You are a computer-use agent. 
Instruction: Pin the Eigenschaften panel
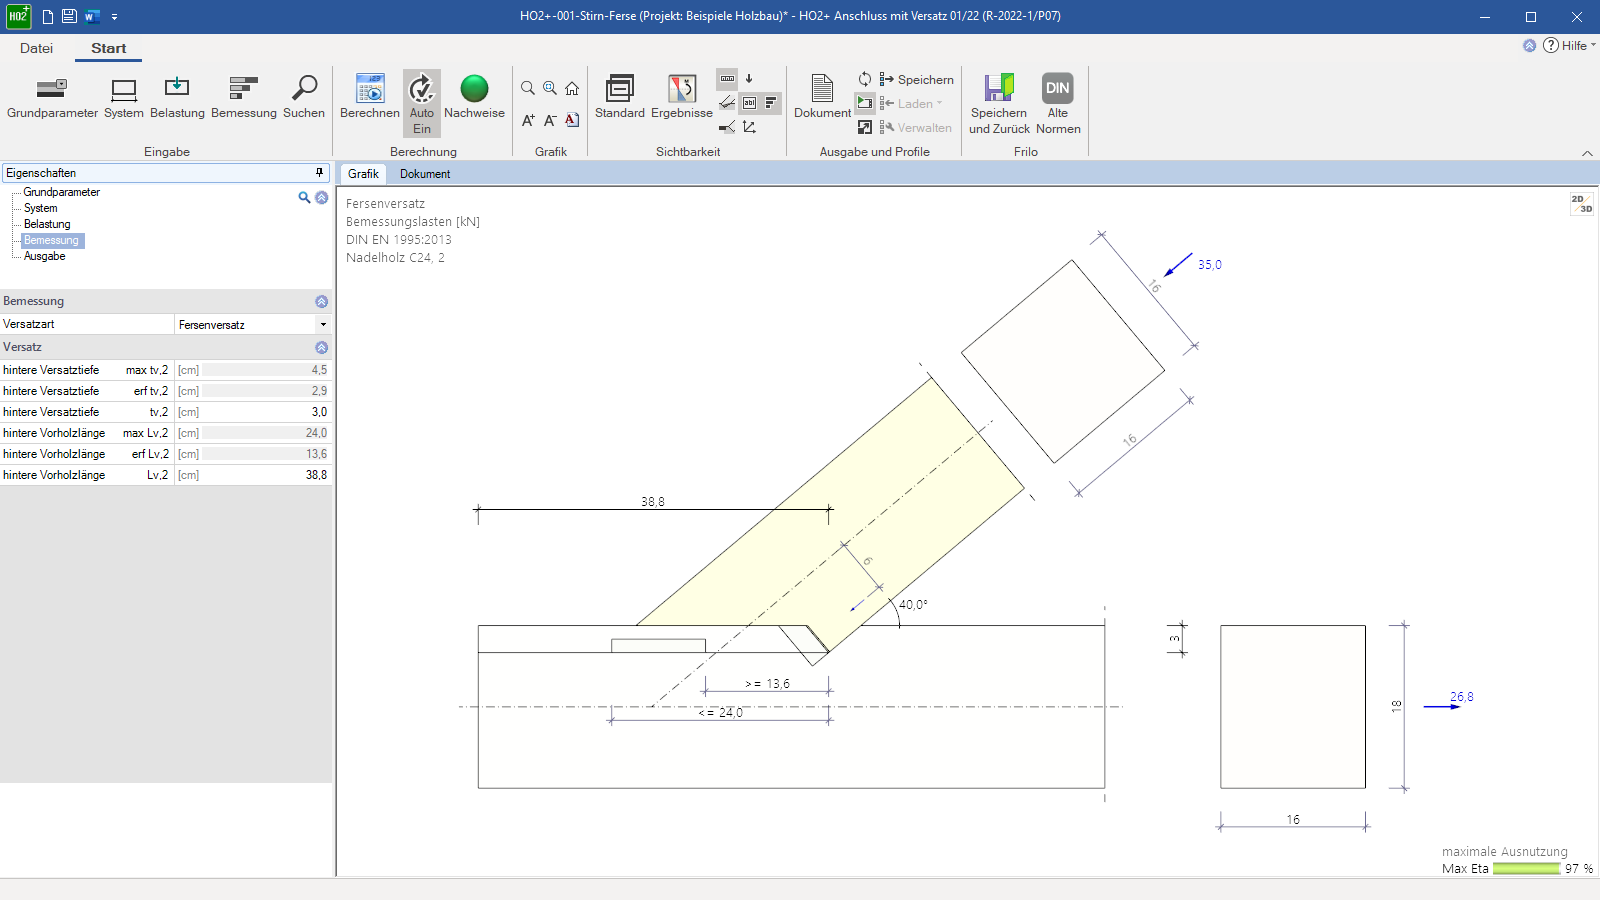pos(320,173)
